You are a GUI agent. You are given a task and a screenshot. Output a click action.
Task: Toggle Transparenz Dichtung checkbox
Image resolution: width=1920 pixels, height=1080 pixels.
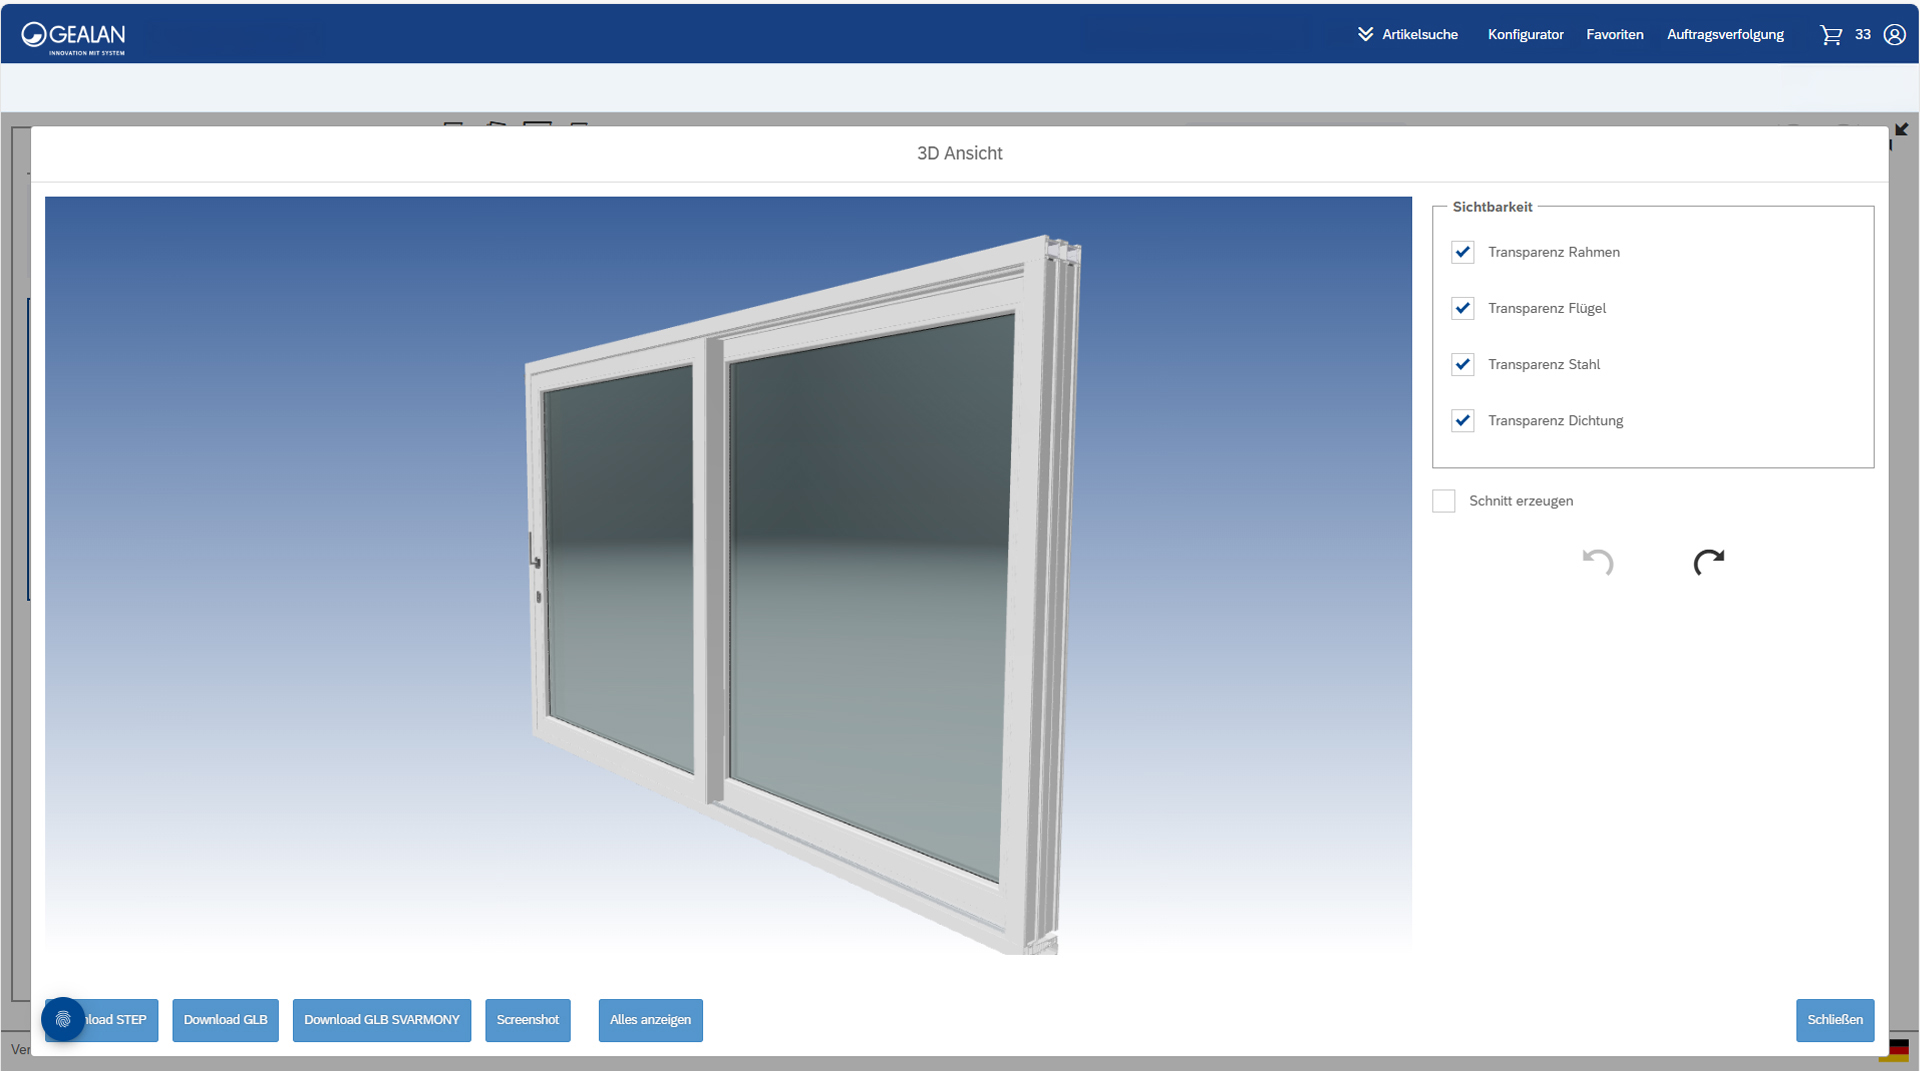pyautogui.click(x=1462, y=420)
